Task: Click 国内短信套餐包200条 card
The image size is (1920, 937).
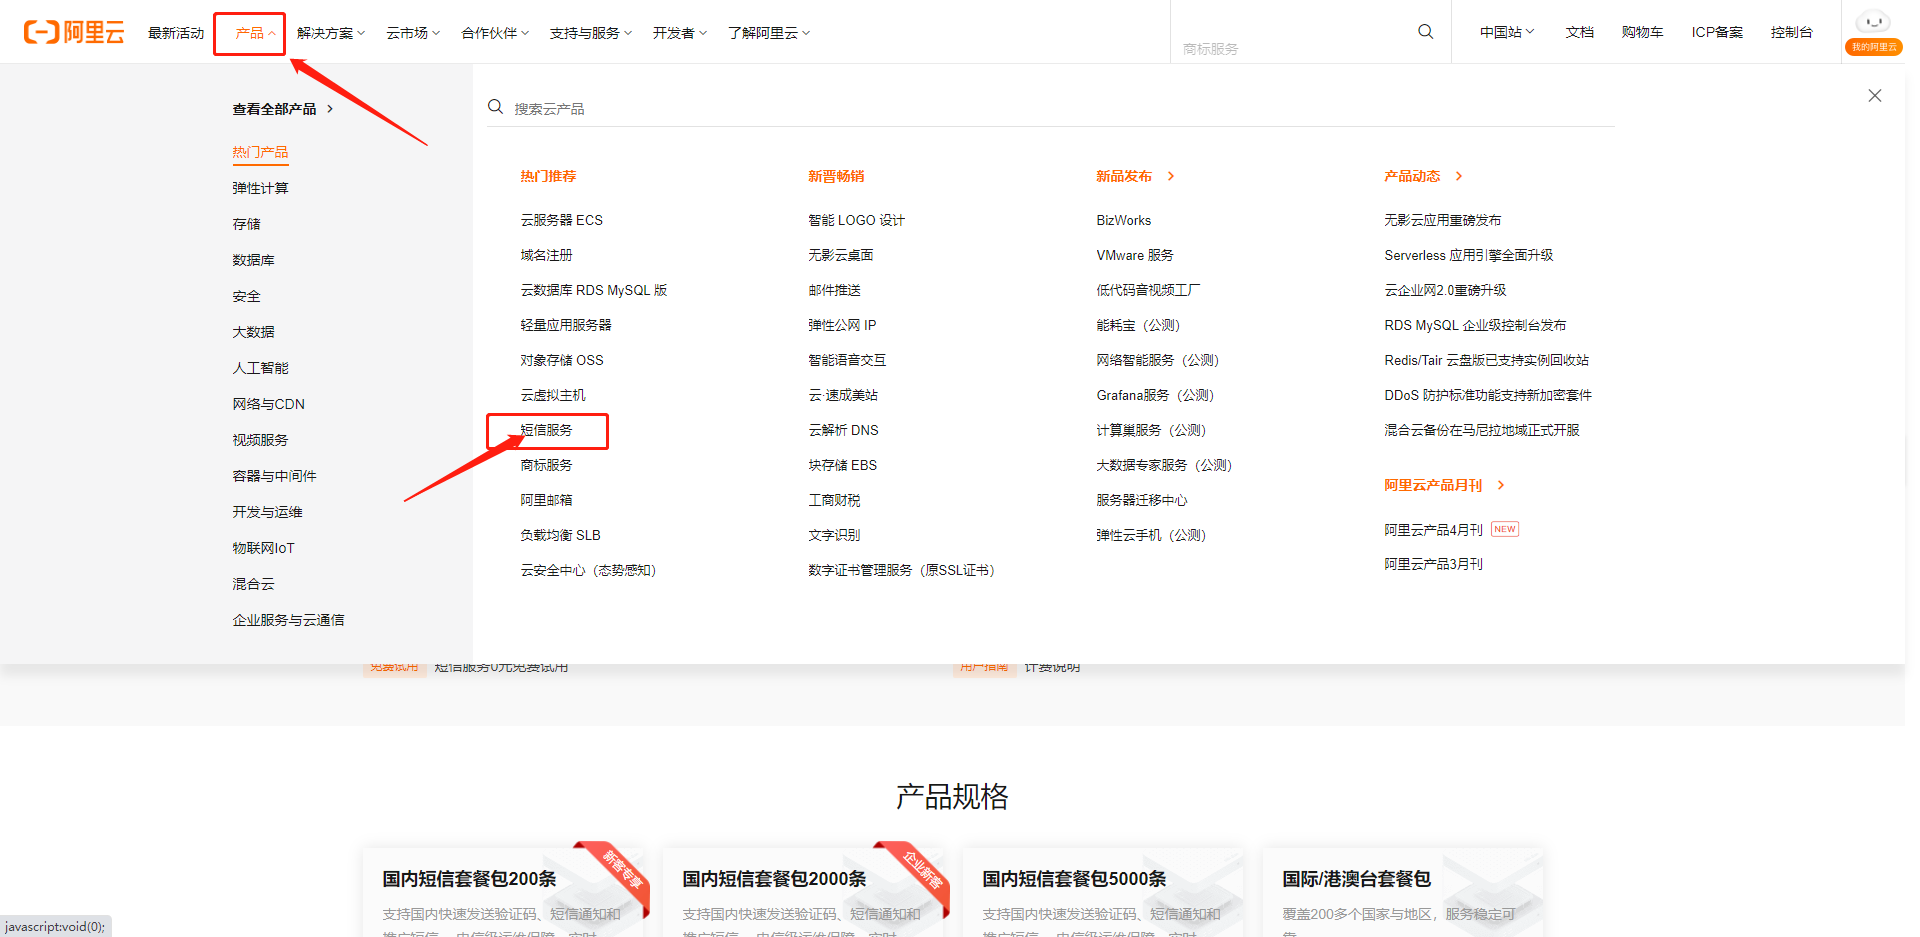Action: point(503,892)
